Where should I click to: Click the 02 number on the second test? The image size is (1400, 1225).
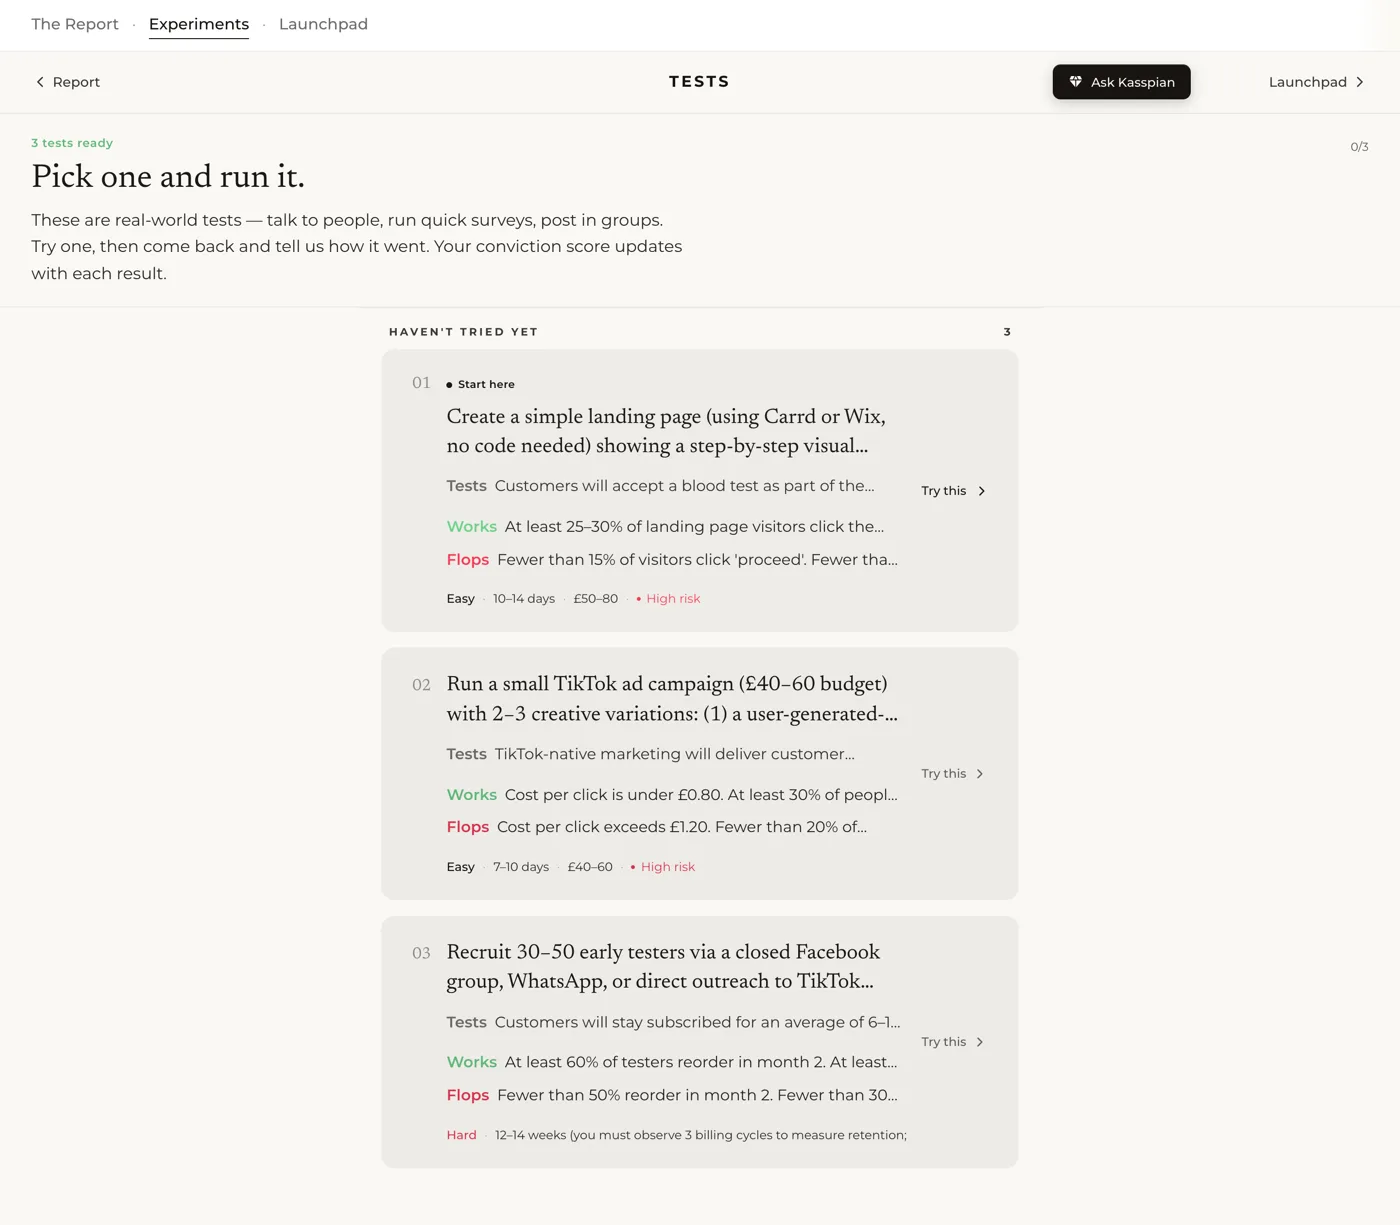[421, 685]
